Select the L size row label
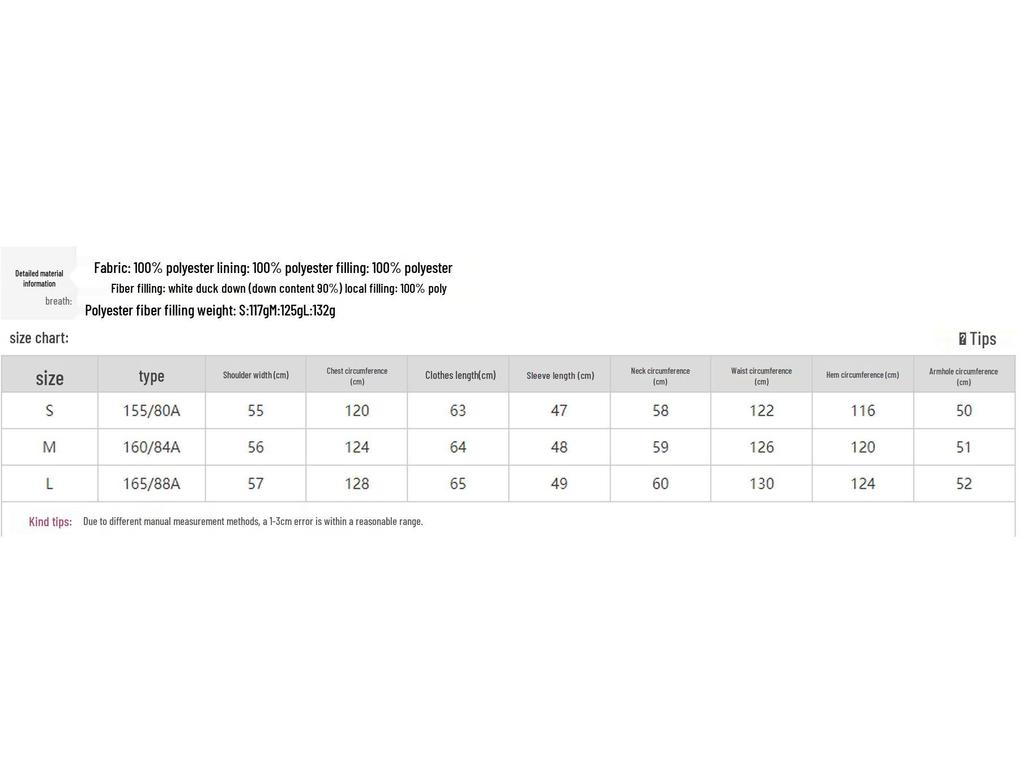The height and width of the screenshot is (768, 1024). click(49, 484)
